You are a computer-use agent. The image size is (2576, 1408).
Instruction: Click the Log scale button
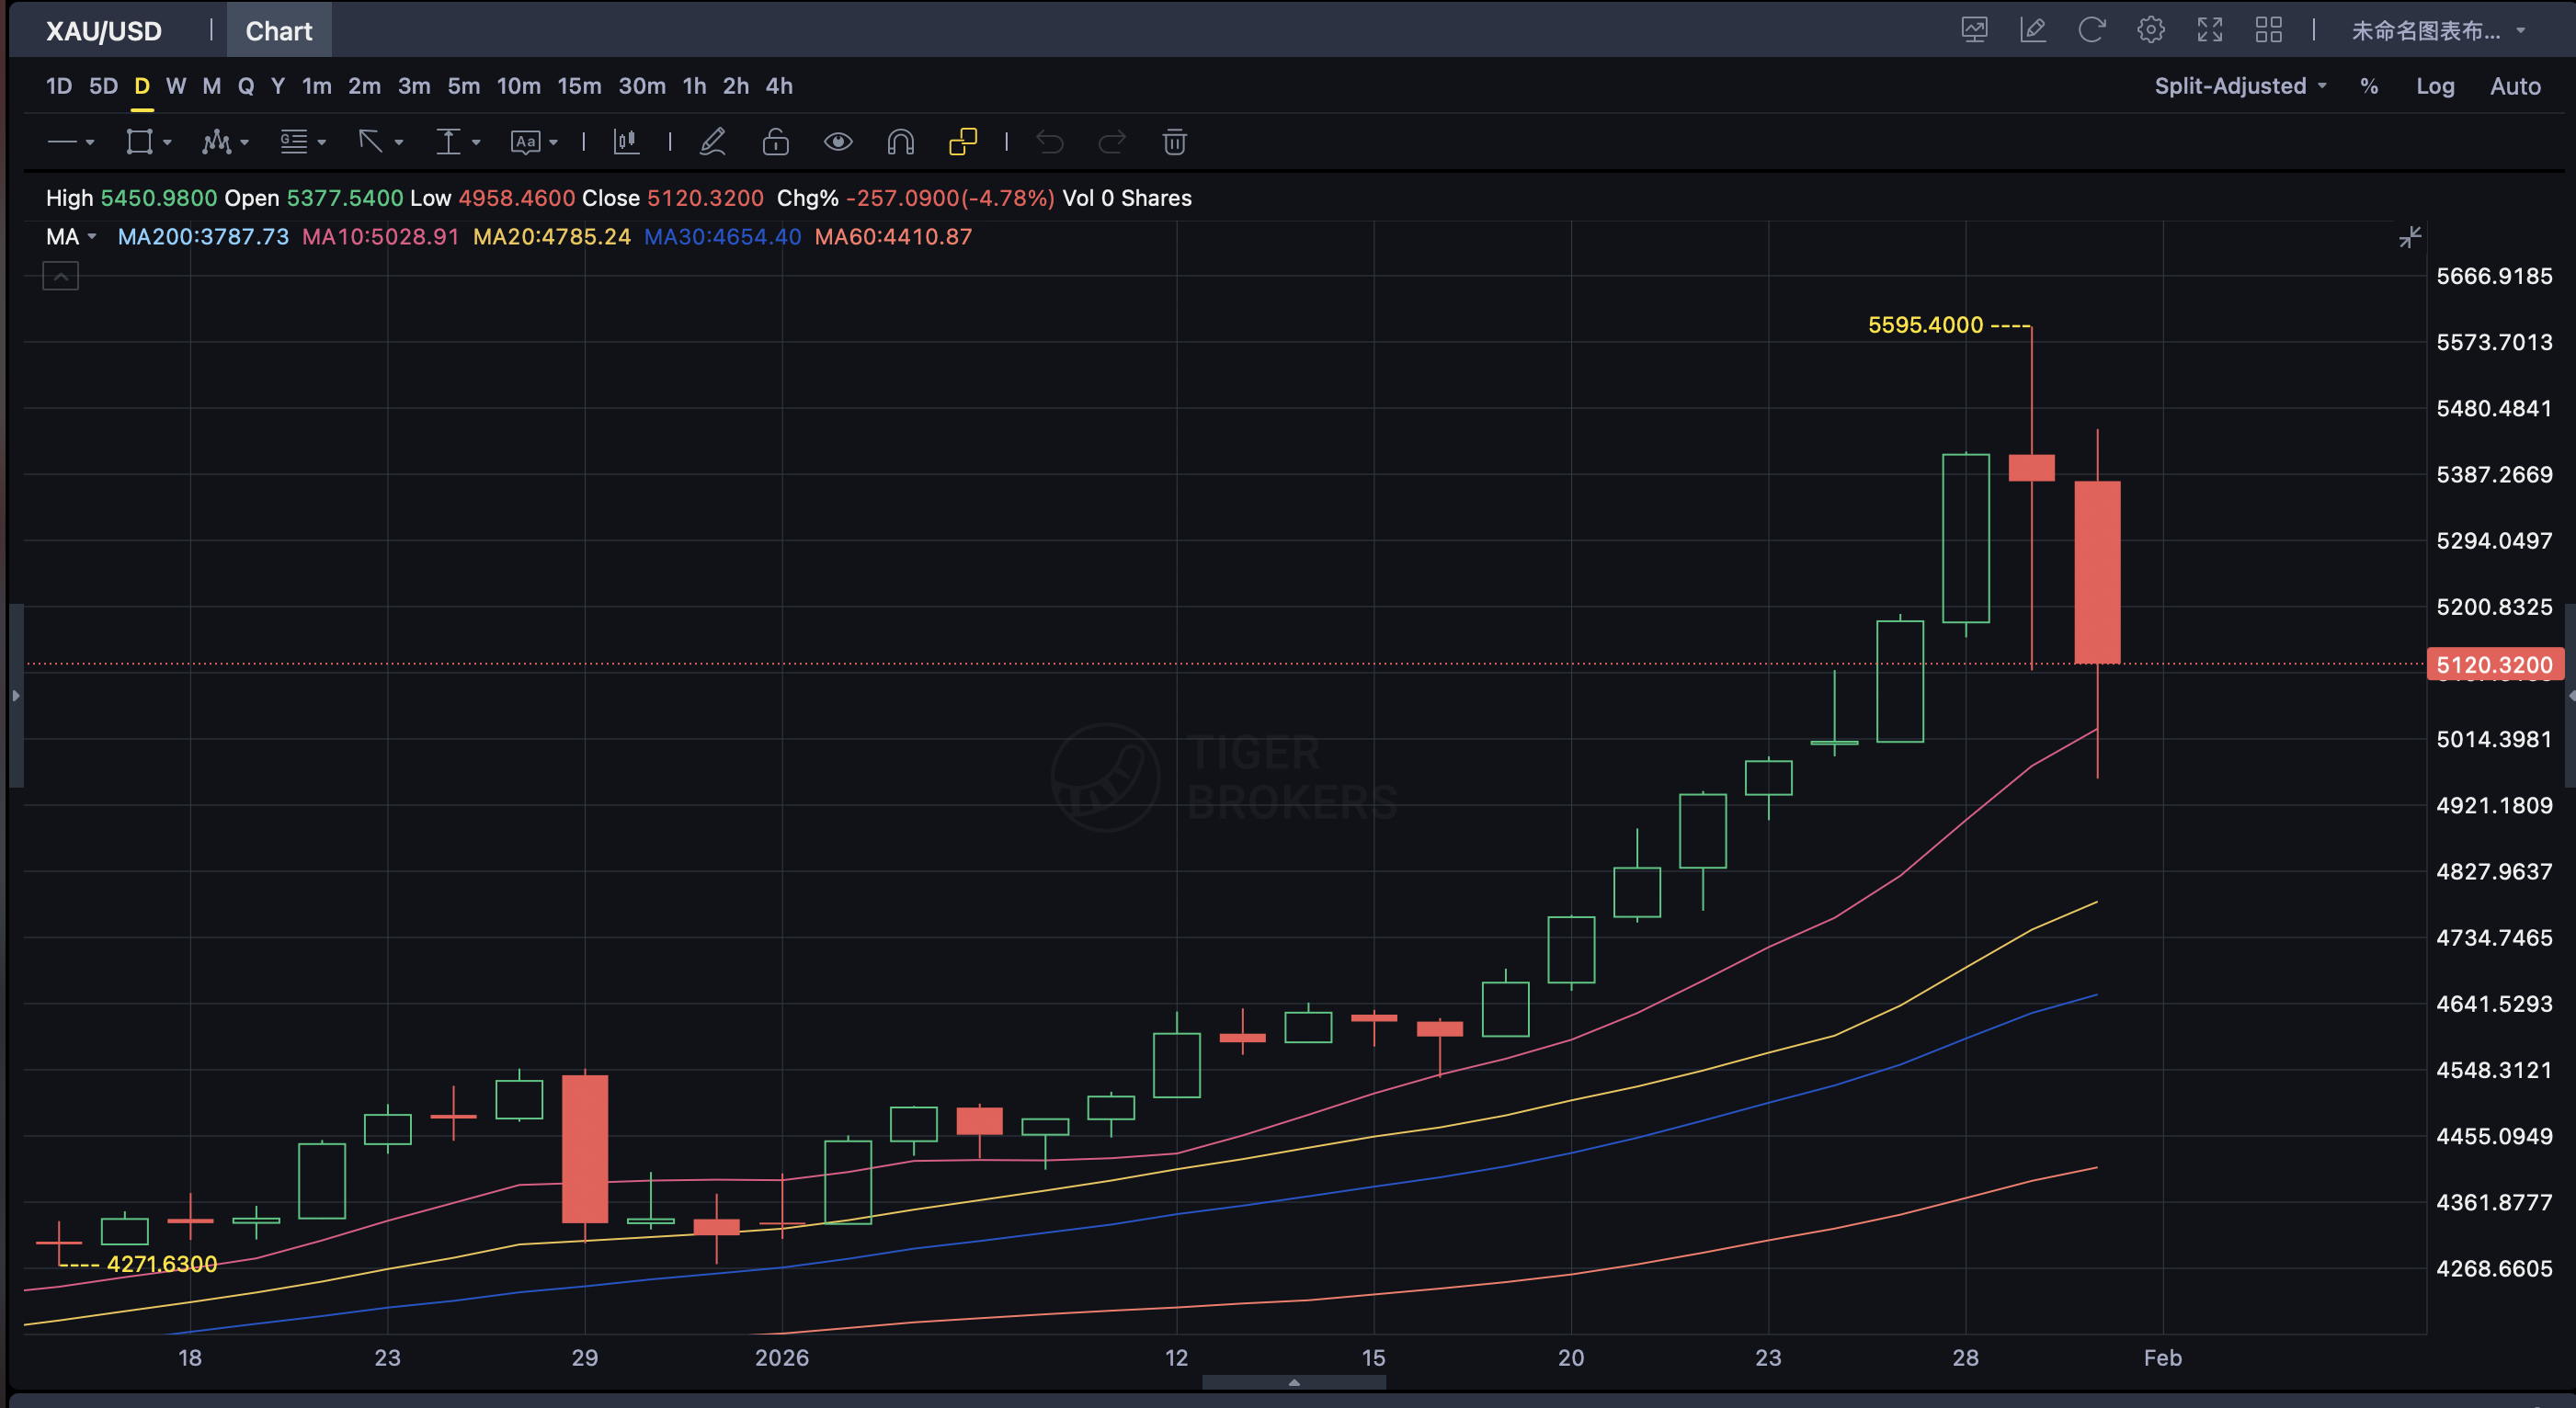(2434, 86)
